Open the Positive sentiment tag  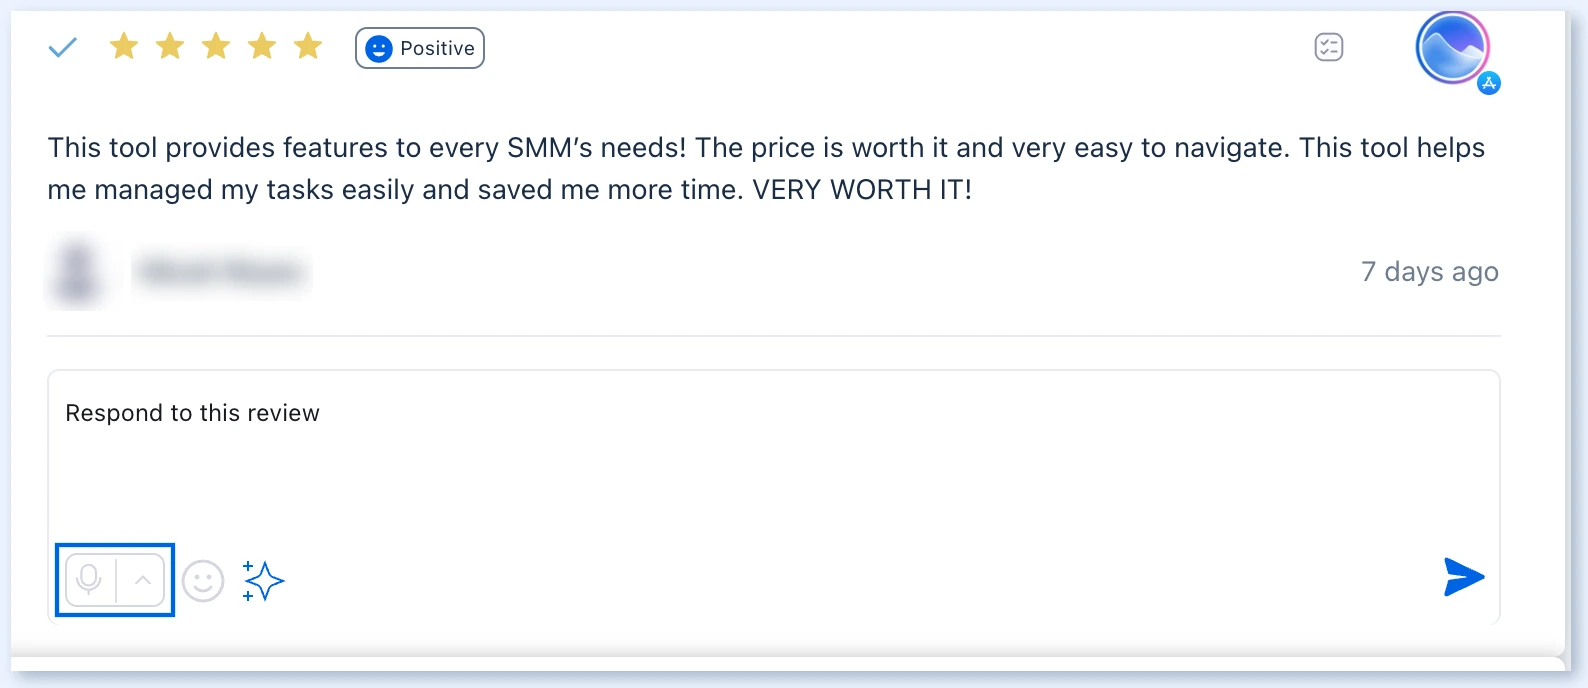[420, 48]
